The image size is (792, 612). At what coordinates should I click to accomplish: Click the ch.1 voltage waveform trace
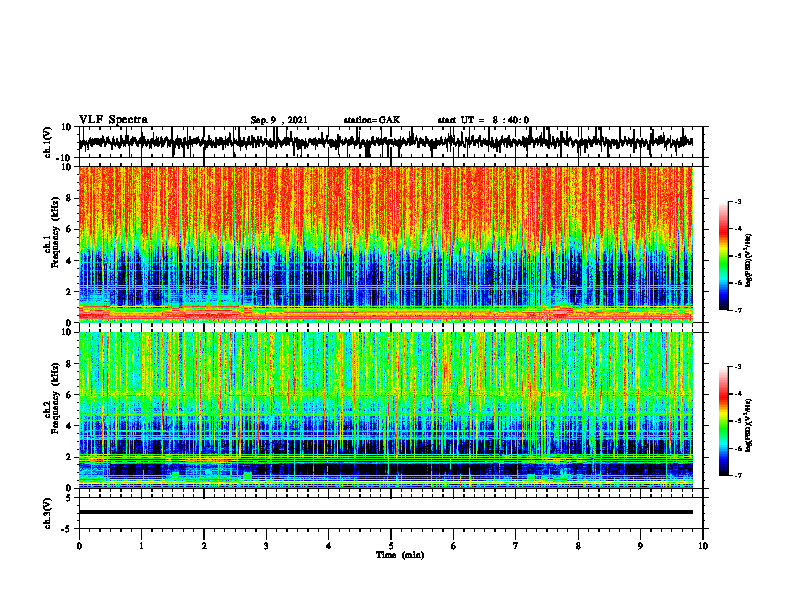point(386,142)
